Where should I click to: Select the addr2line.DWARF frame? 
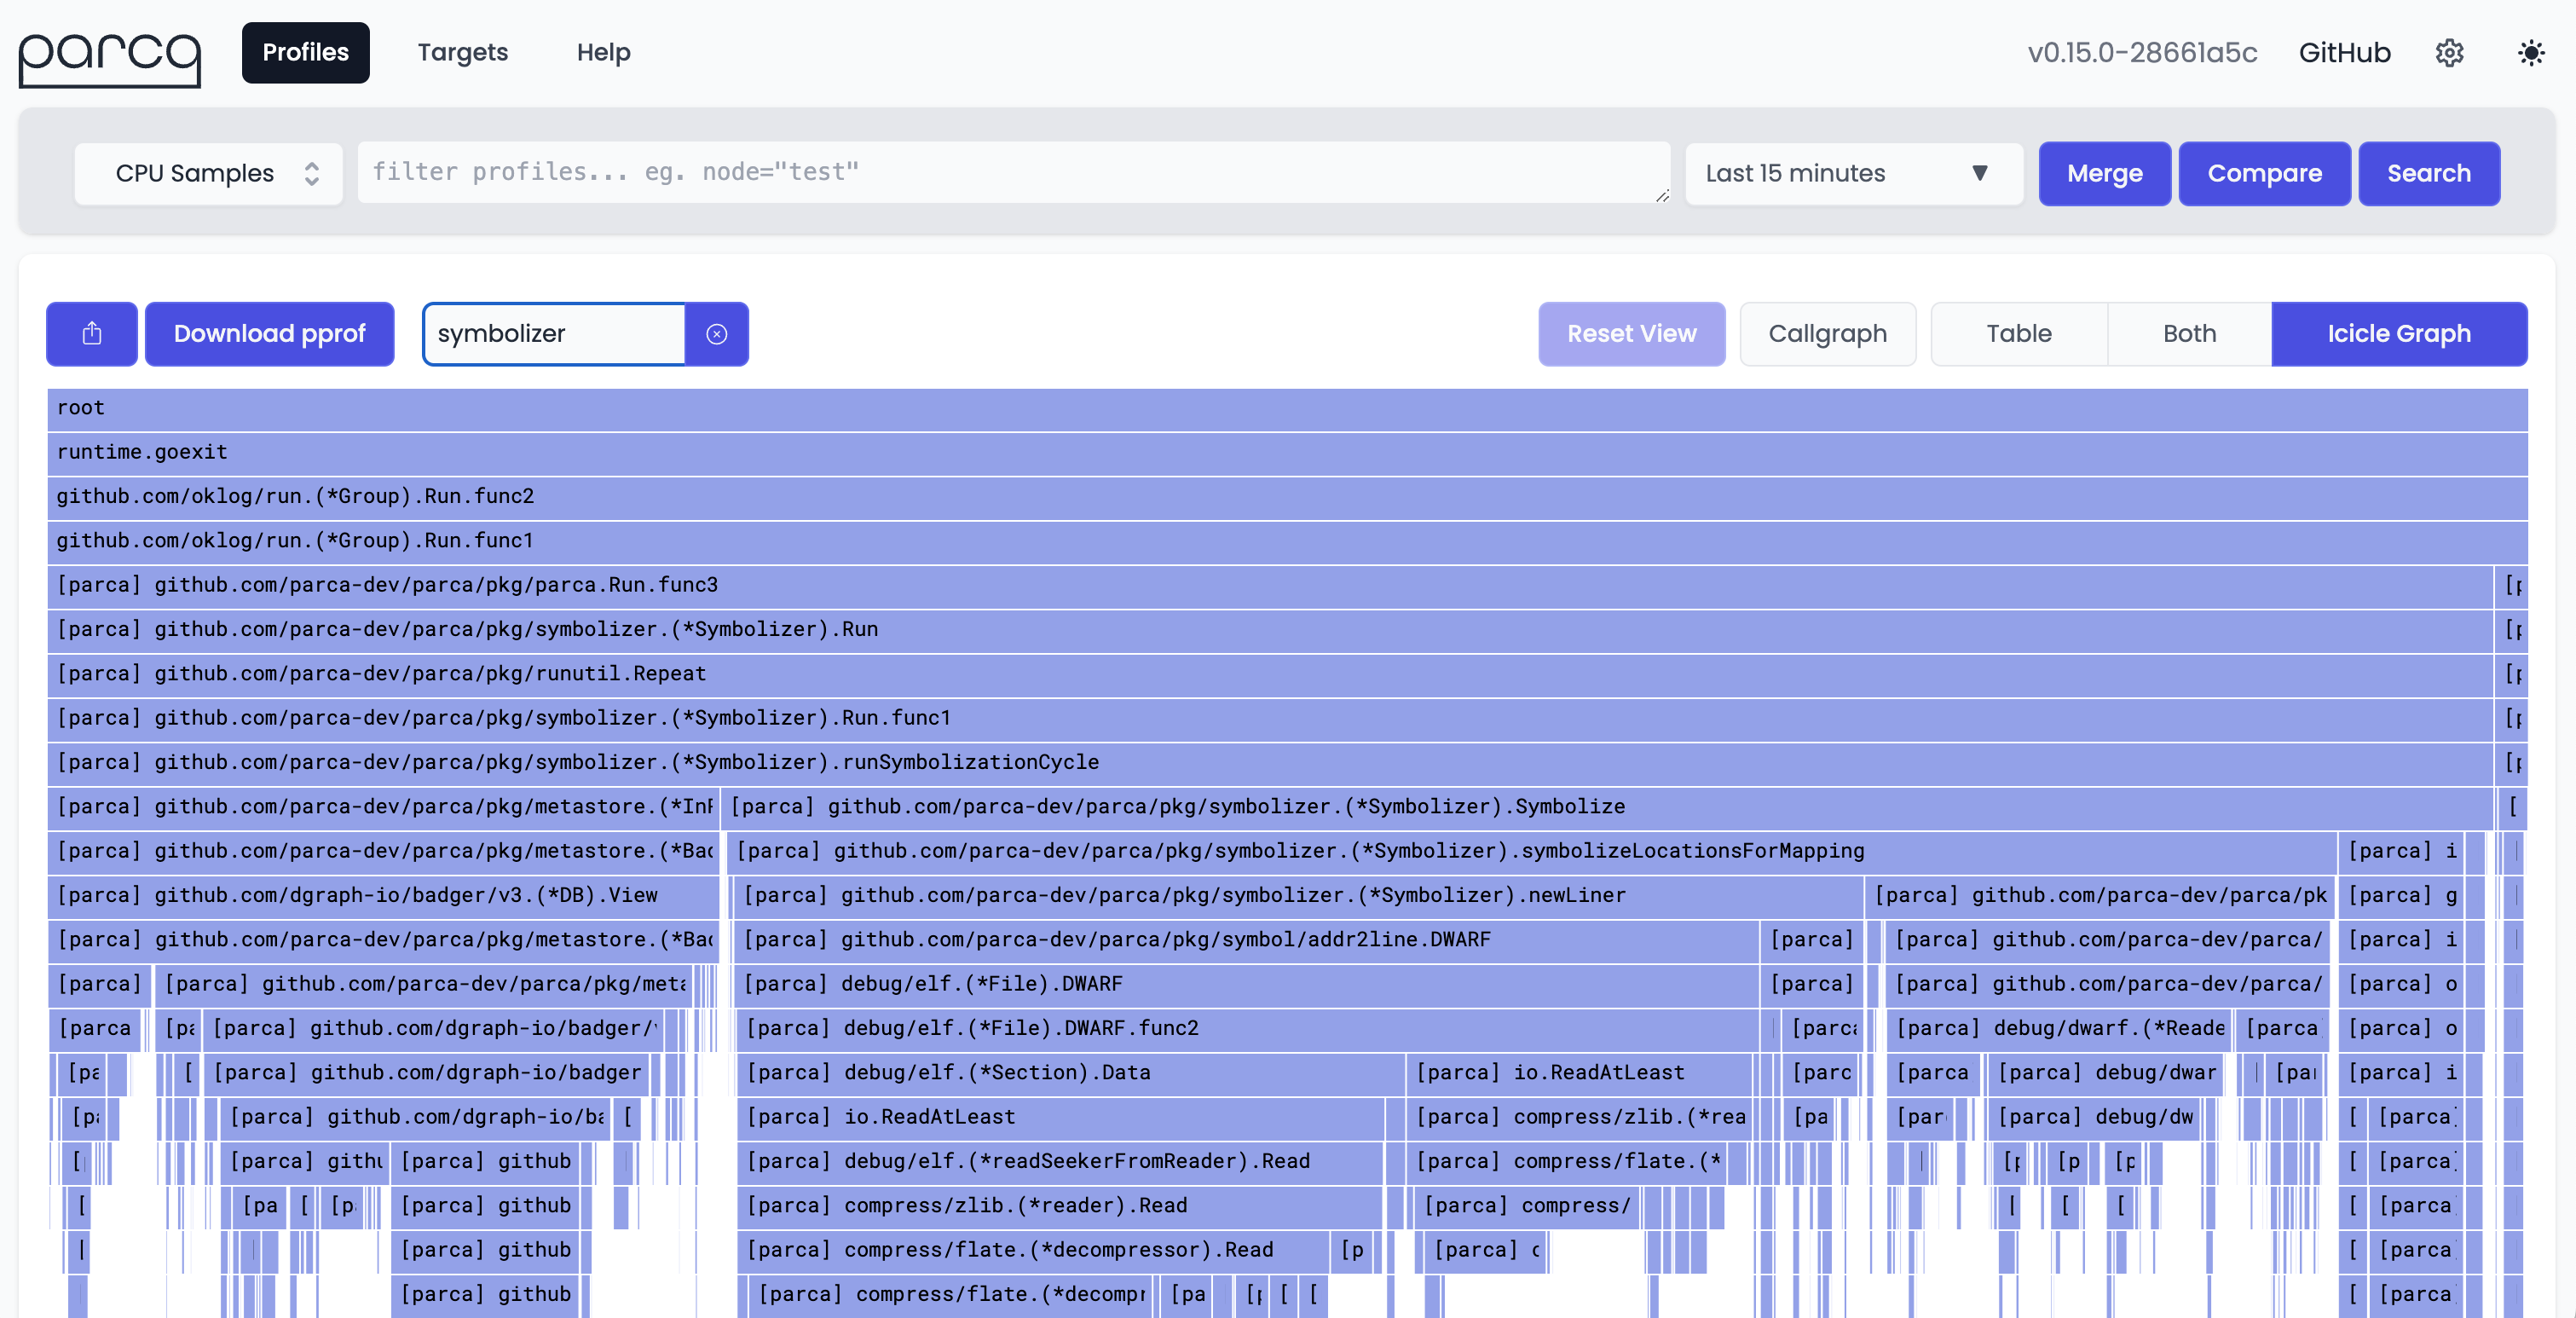[x=1246, y=941]
